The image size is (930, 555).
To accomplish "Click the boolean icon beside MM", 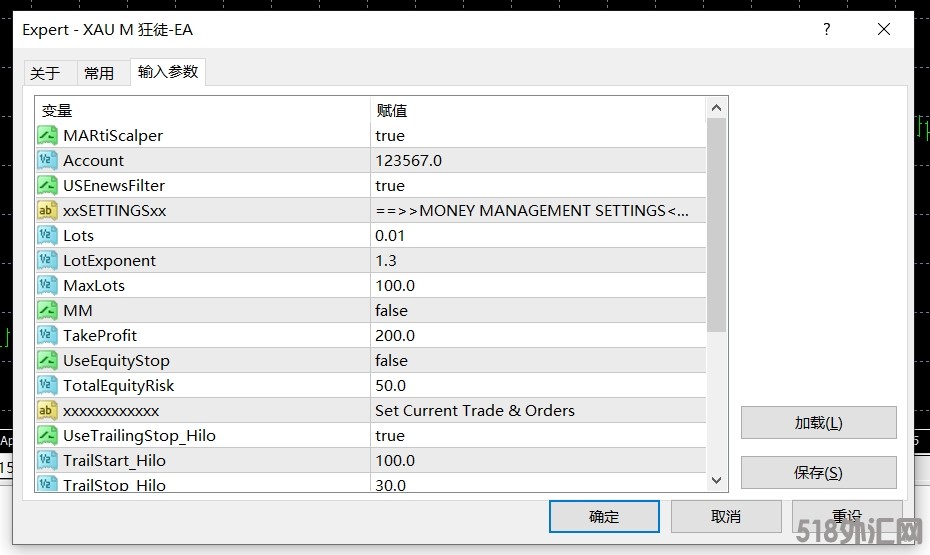I will [47, 310].
